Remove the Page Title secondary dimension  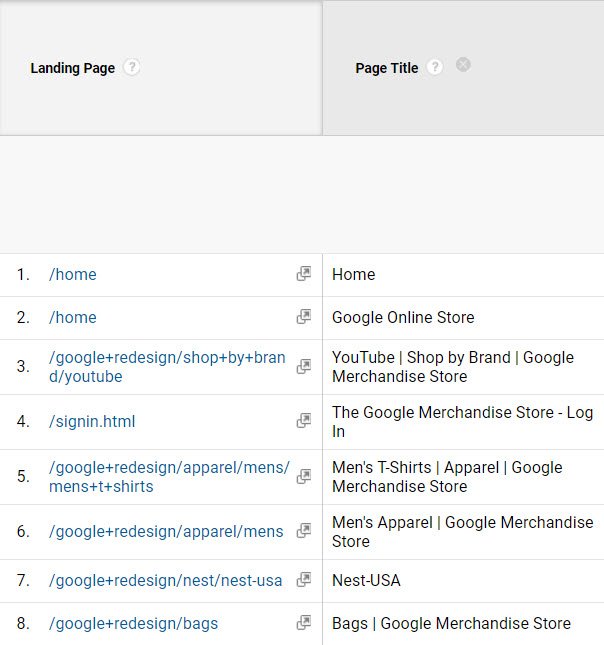463,65
